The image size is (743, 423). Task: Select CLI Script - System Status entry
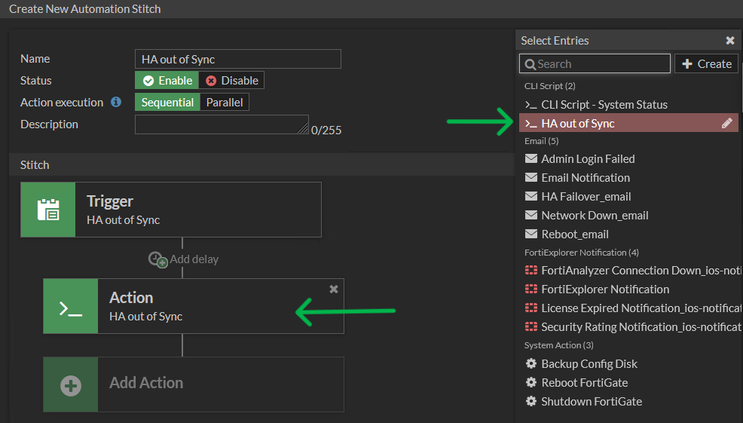tap(604, 105)
